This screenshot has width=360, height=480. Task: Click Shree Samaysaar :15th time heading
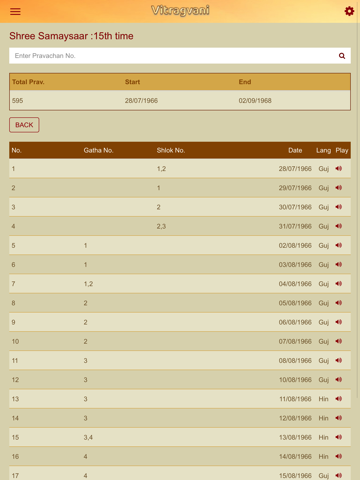point(71,36)
